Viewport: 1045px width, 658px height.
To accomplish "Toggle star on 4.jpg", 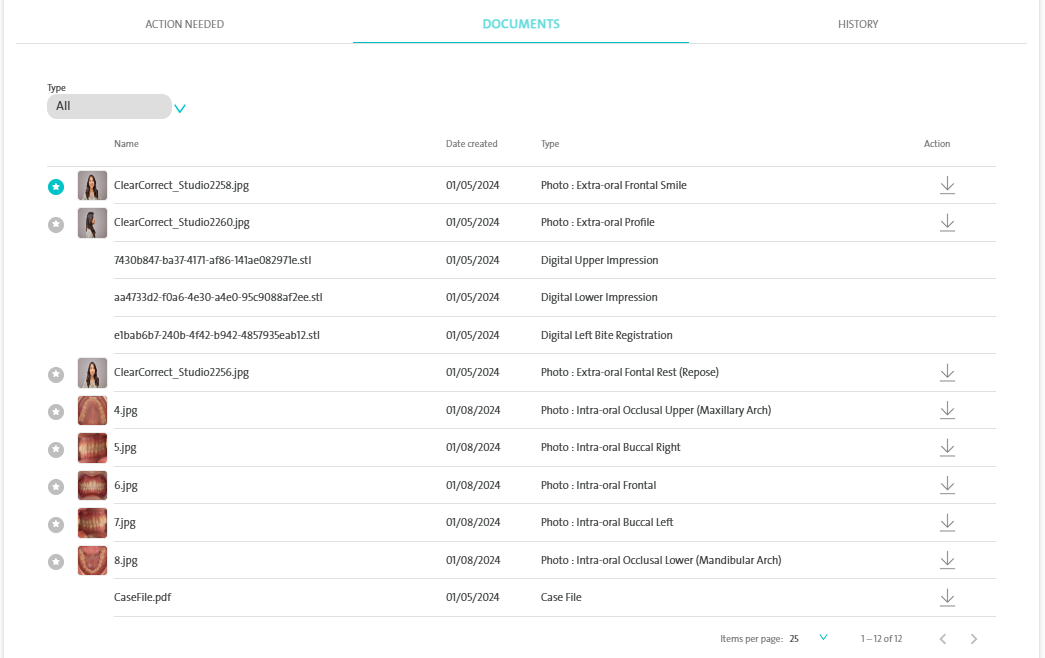I will (x=56, y=412).
